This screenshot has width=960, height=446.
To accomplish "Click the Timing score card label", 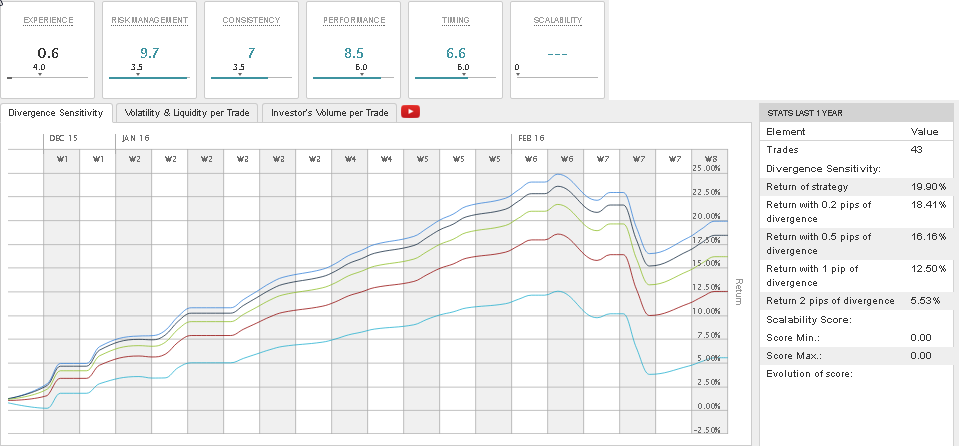I will click(x=455, y=21).
